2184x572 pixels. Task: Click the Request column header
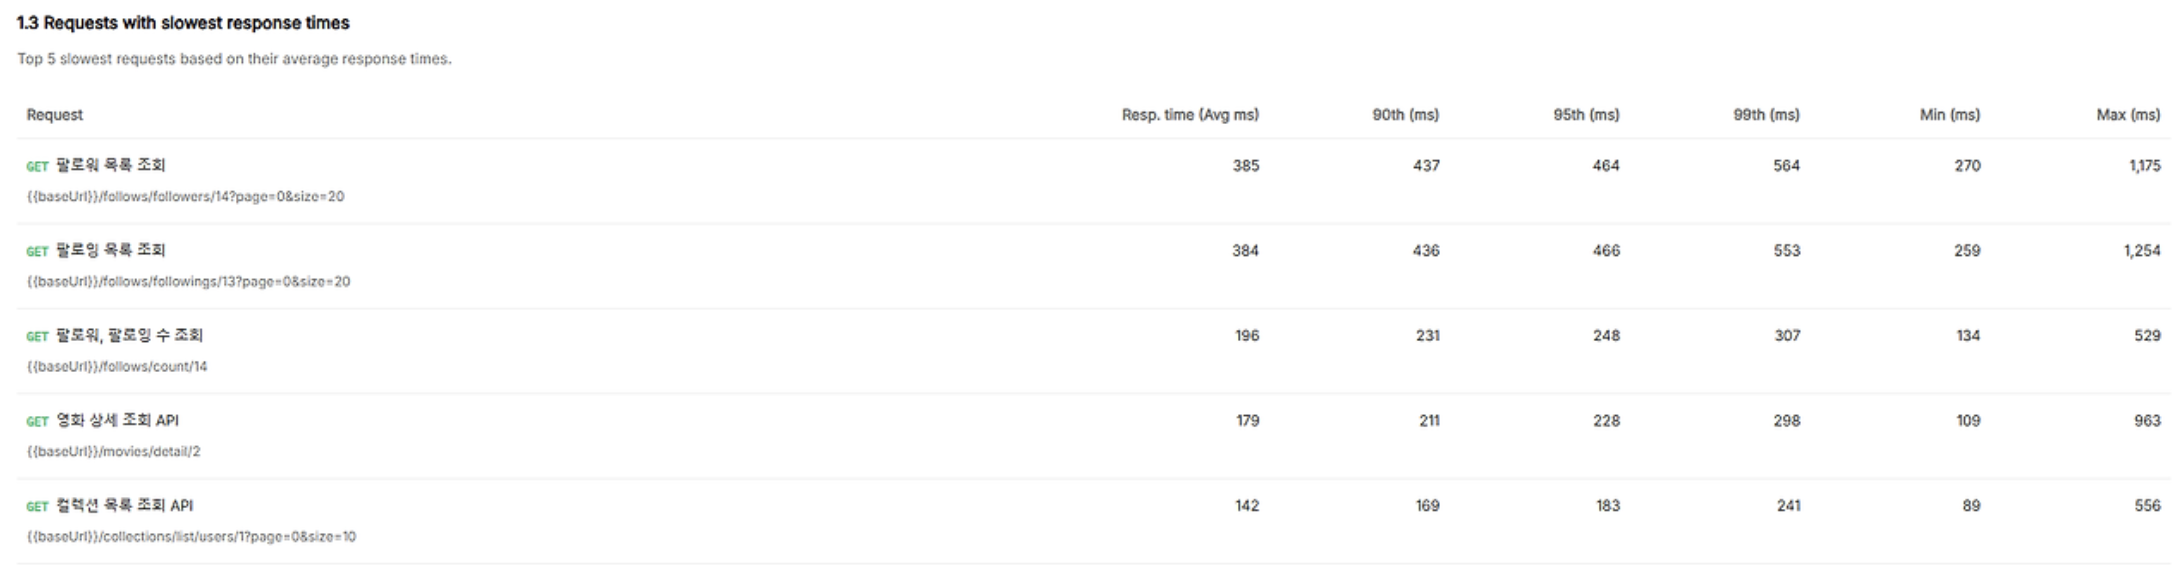coord(55,115)
